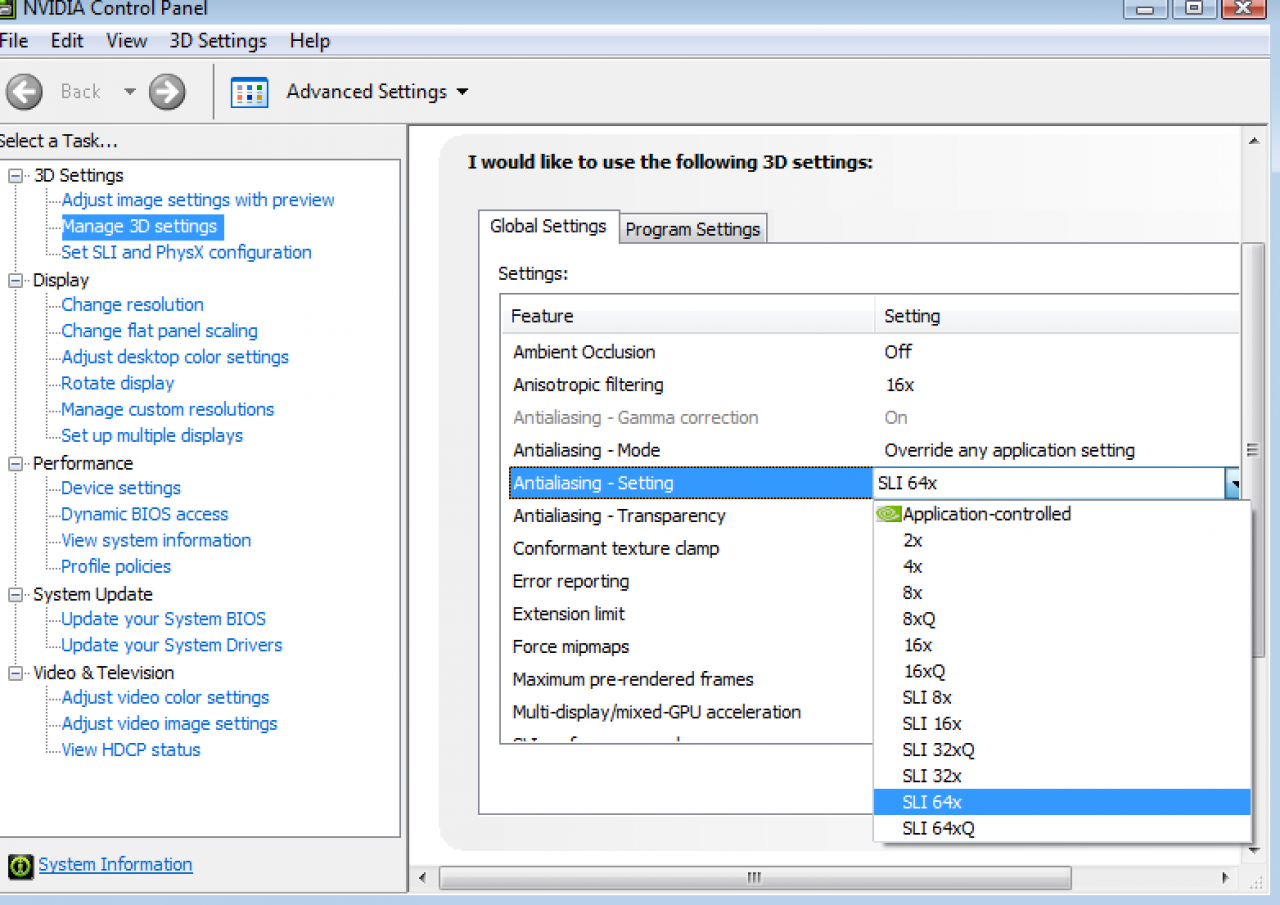Switch to the Program Settings tab

click(x=693, y=229)
